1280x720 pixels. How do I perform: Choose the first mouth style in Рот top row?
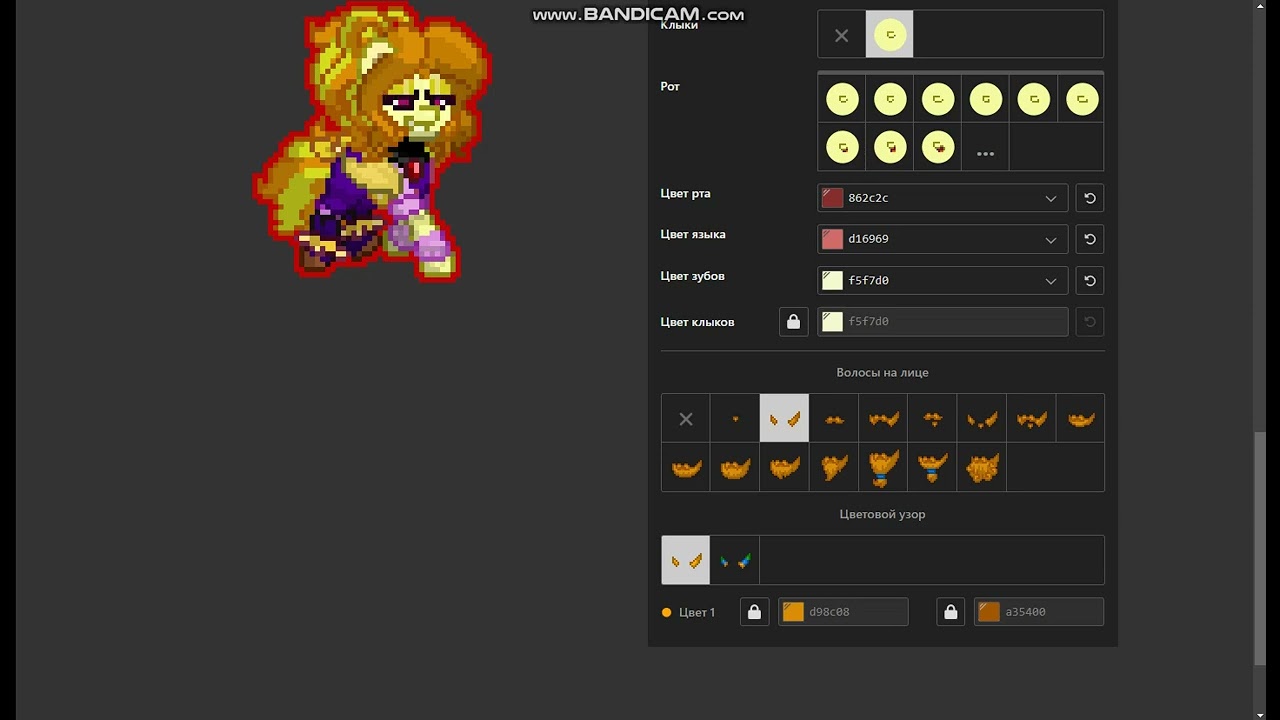(x=842, y=99)
